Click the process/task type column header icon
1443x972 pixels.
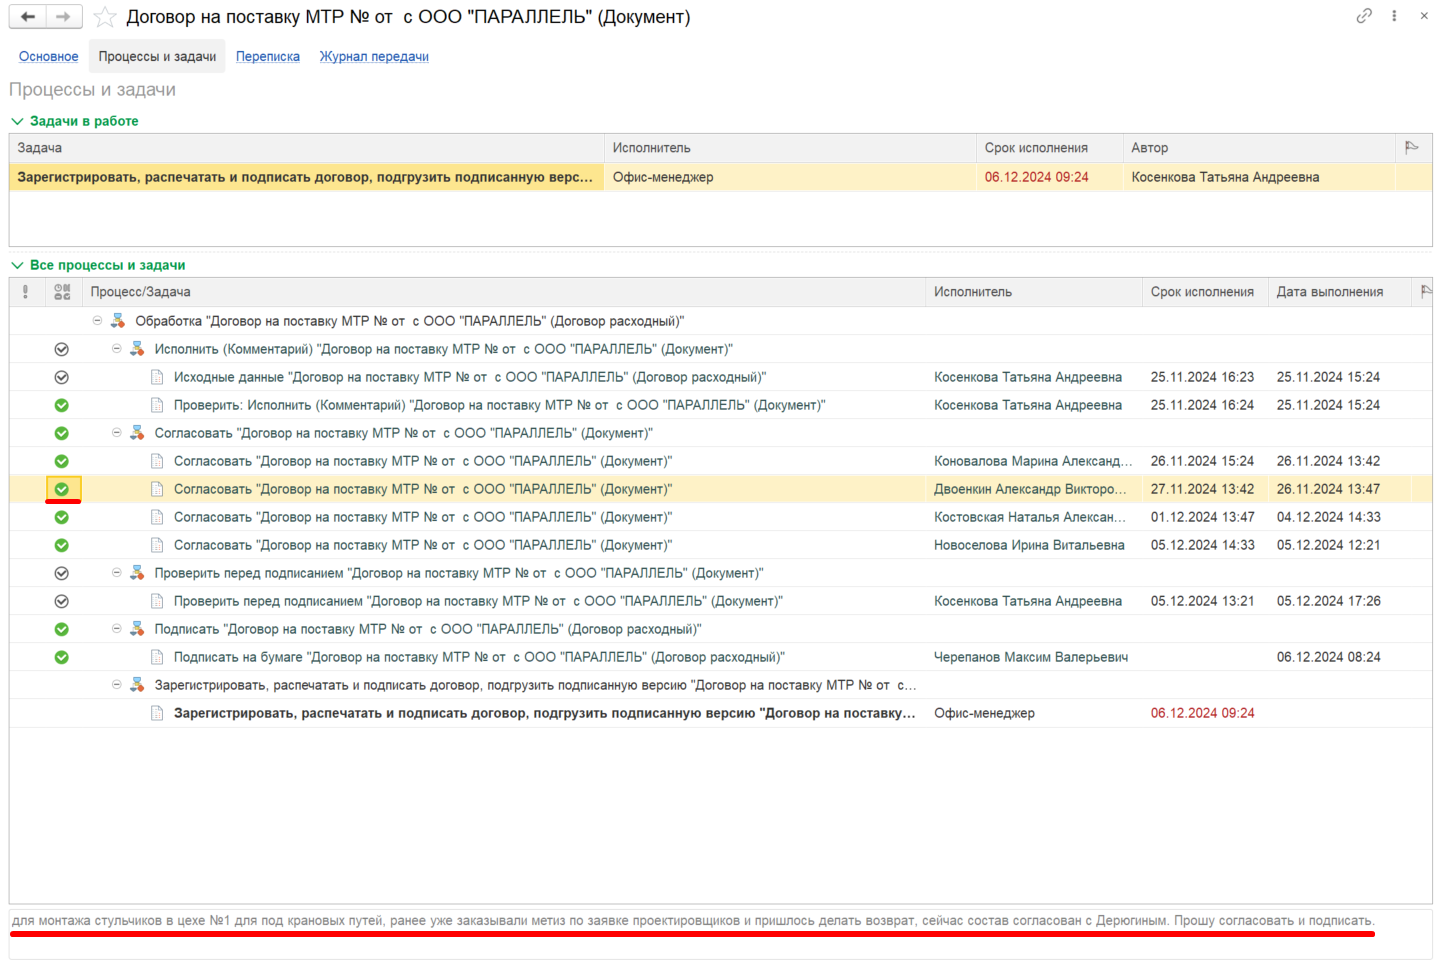62,292
